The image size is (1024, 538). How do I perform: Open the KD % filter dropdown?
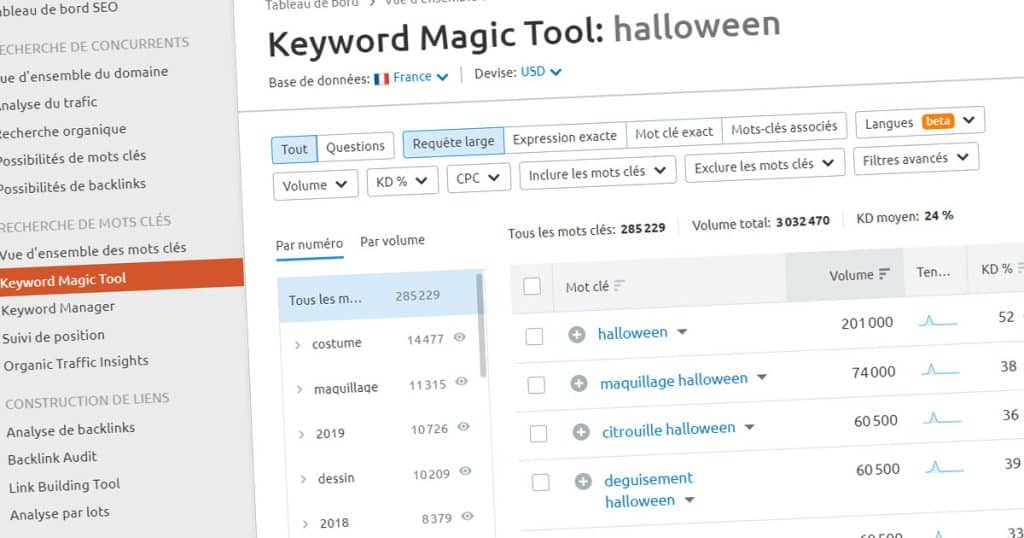pos(402,181)
